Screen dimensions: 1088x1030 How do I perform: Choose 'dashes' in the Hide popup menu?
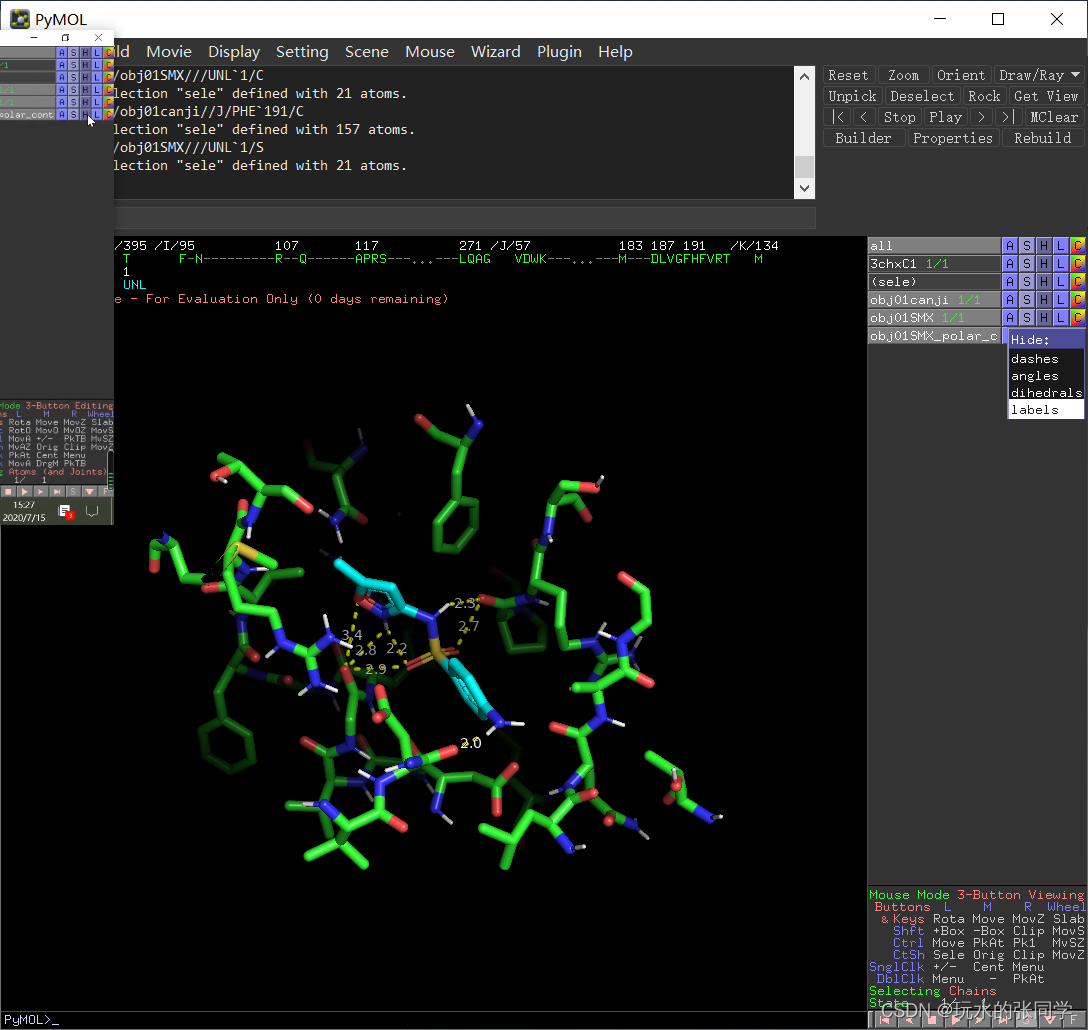pos(1045,359)
